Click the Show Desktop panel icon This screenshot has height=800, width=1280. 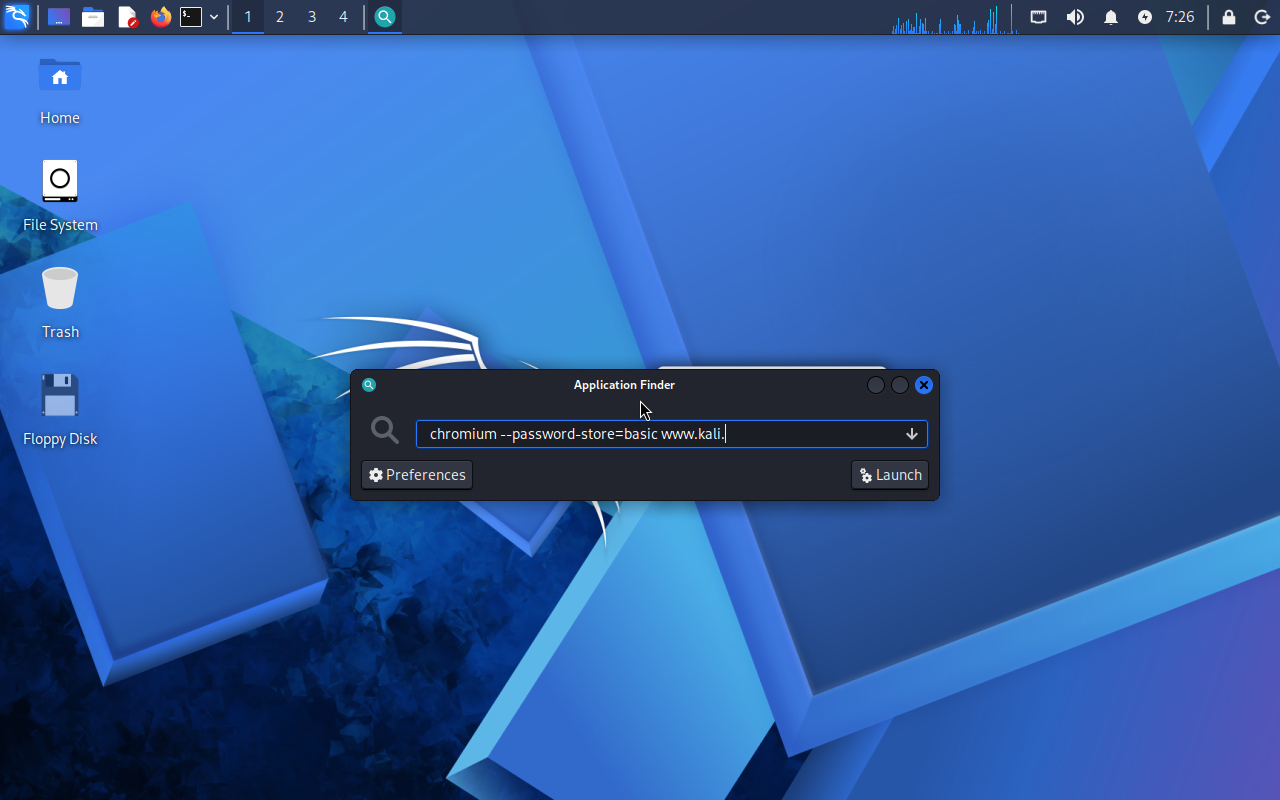click(59, 17)
